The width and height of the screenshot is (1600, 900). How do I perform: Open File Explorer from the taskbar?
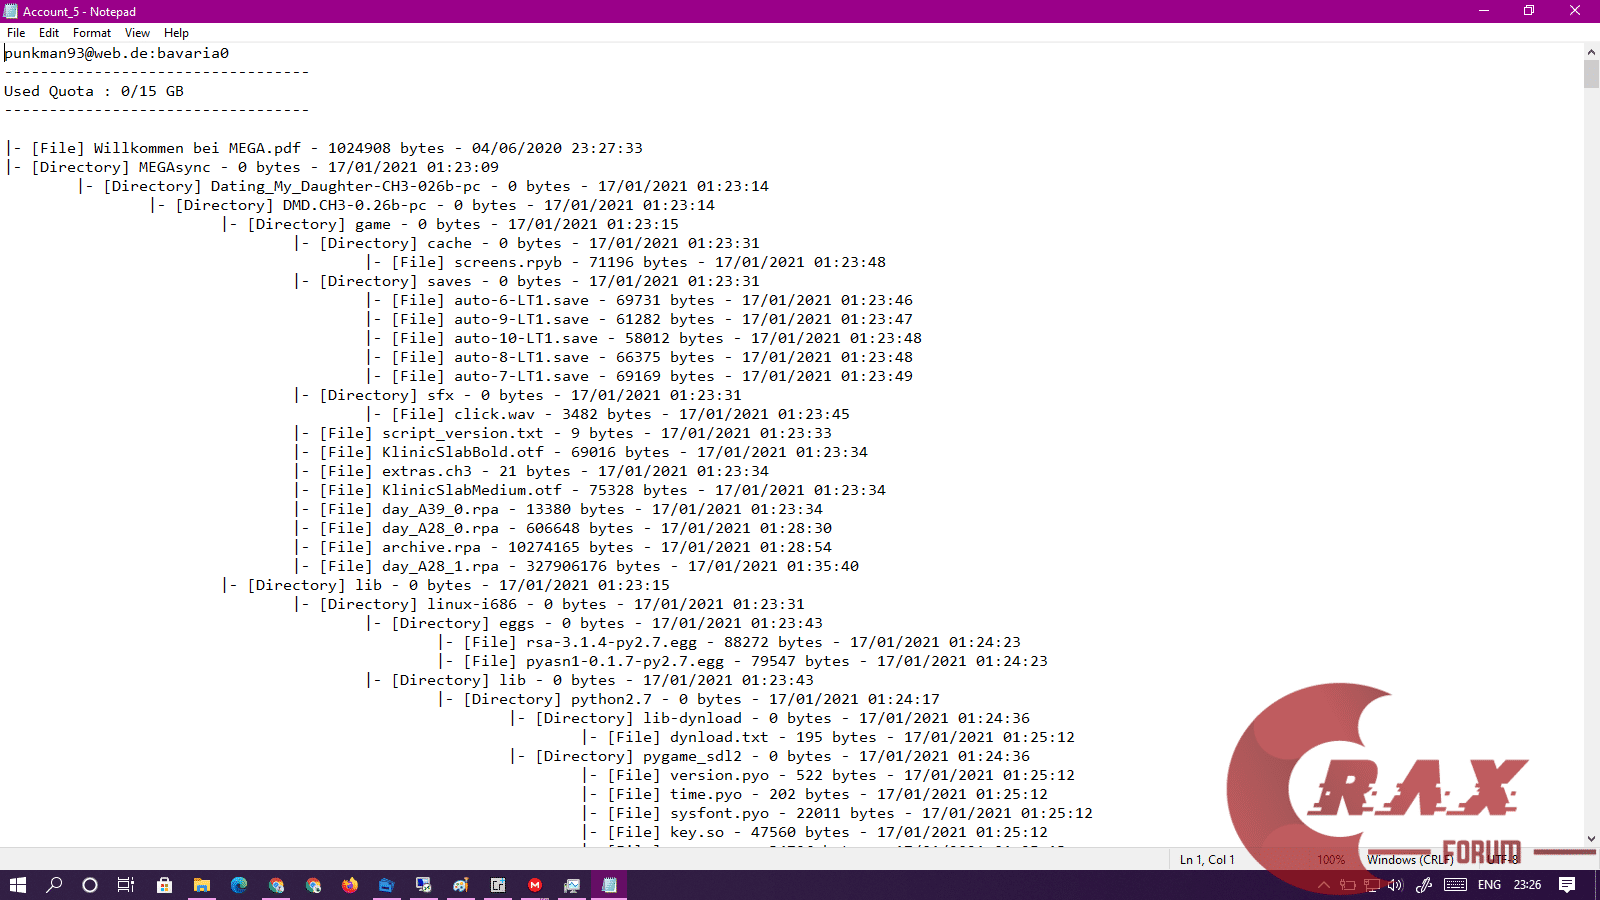201,885
